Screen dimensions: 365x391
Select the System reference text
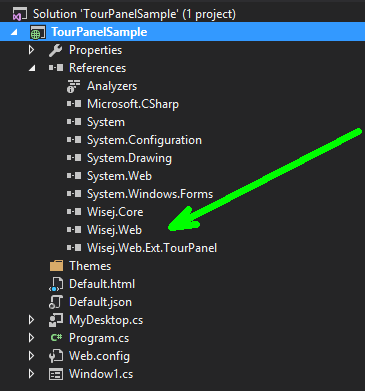(106, 122)
